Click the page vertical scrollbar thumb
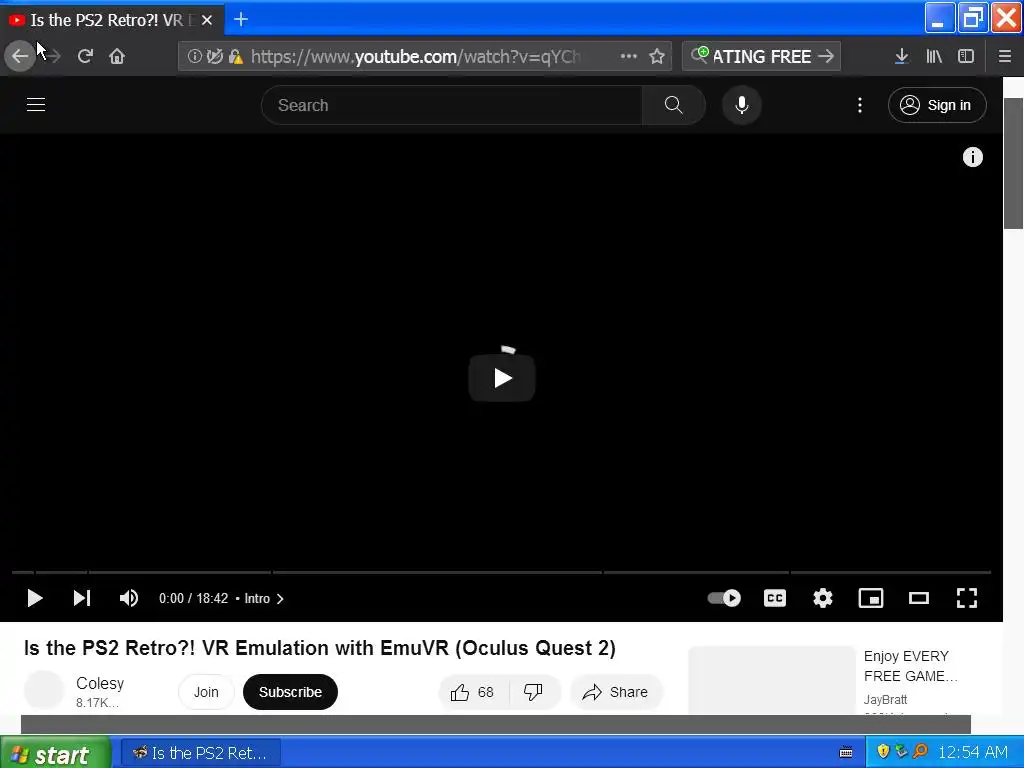1024x768 pixels. pyautogui.click(x=1014, y=163)
